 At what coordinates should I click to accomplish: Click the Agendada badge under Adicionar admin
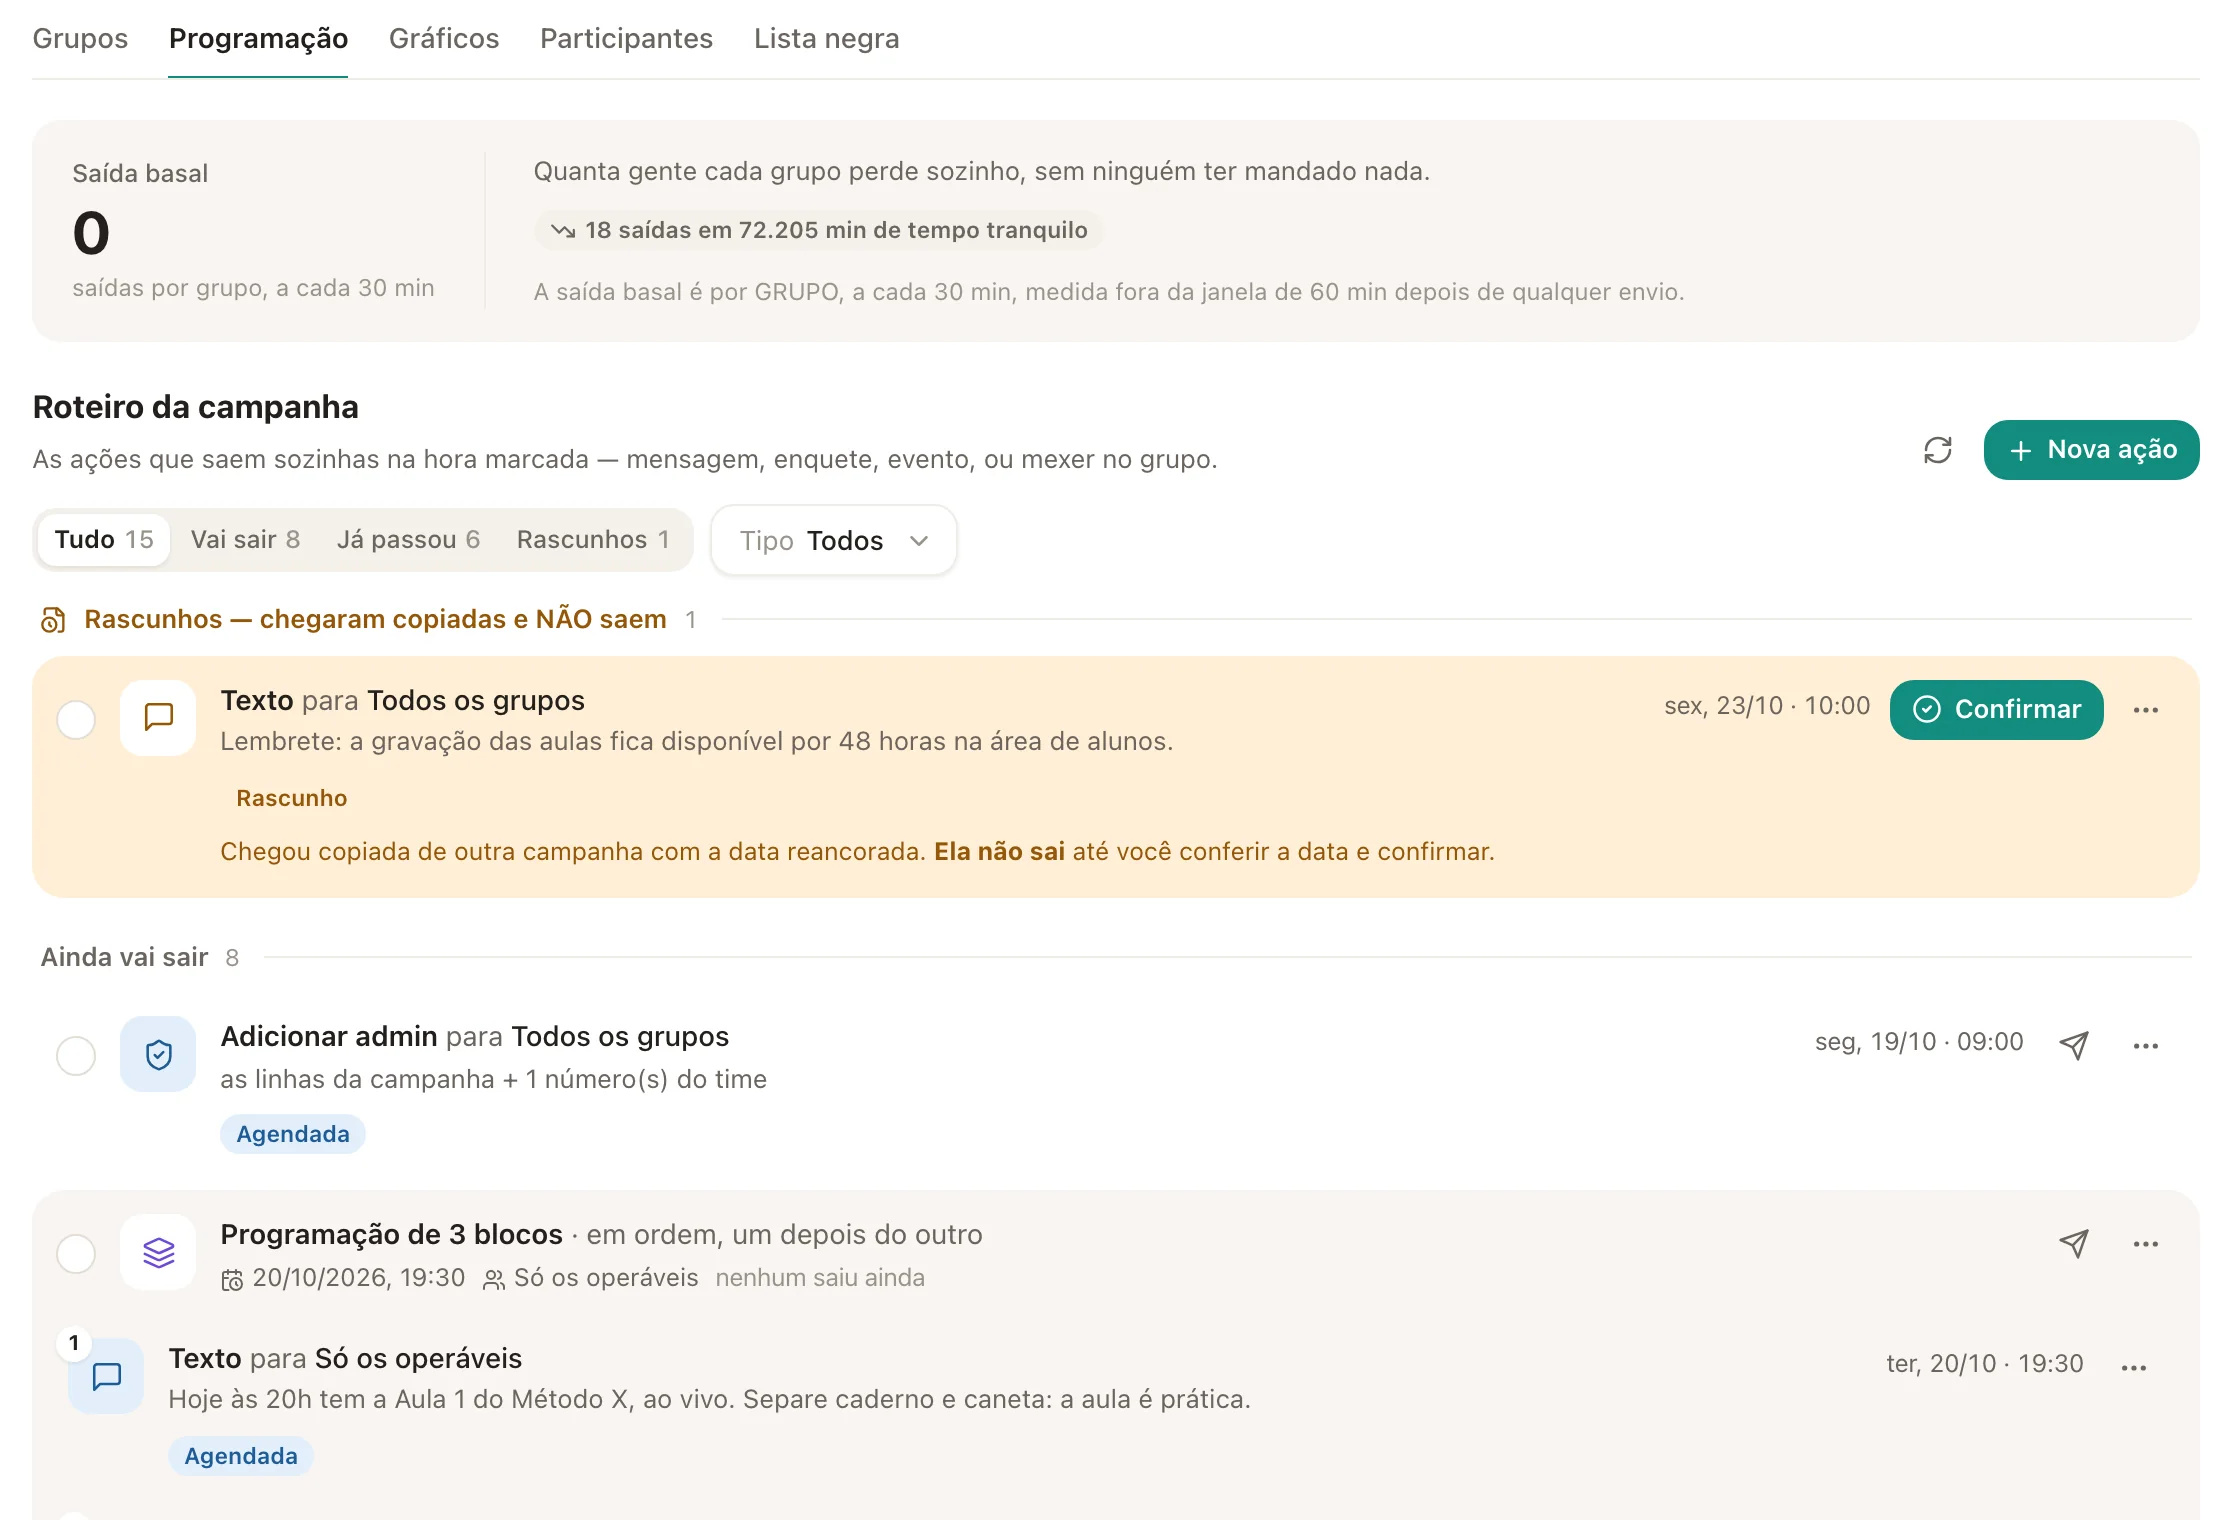coord(293,1135)
